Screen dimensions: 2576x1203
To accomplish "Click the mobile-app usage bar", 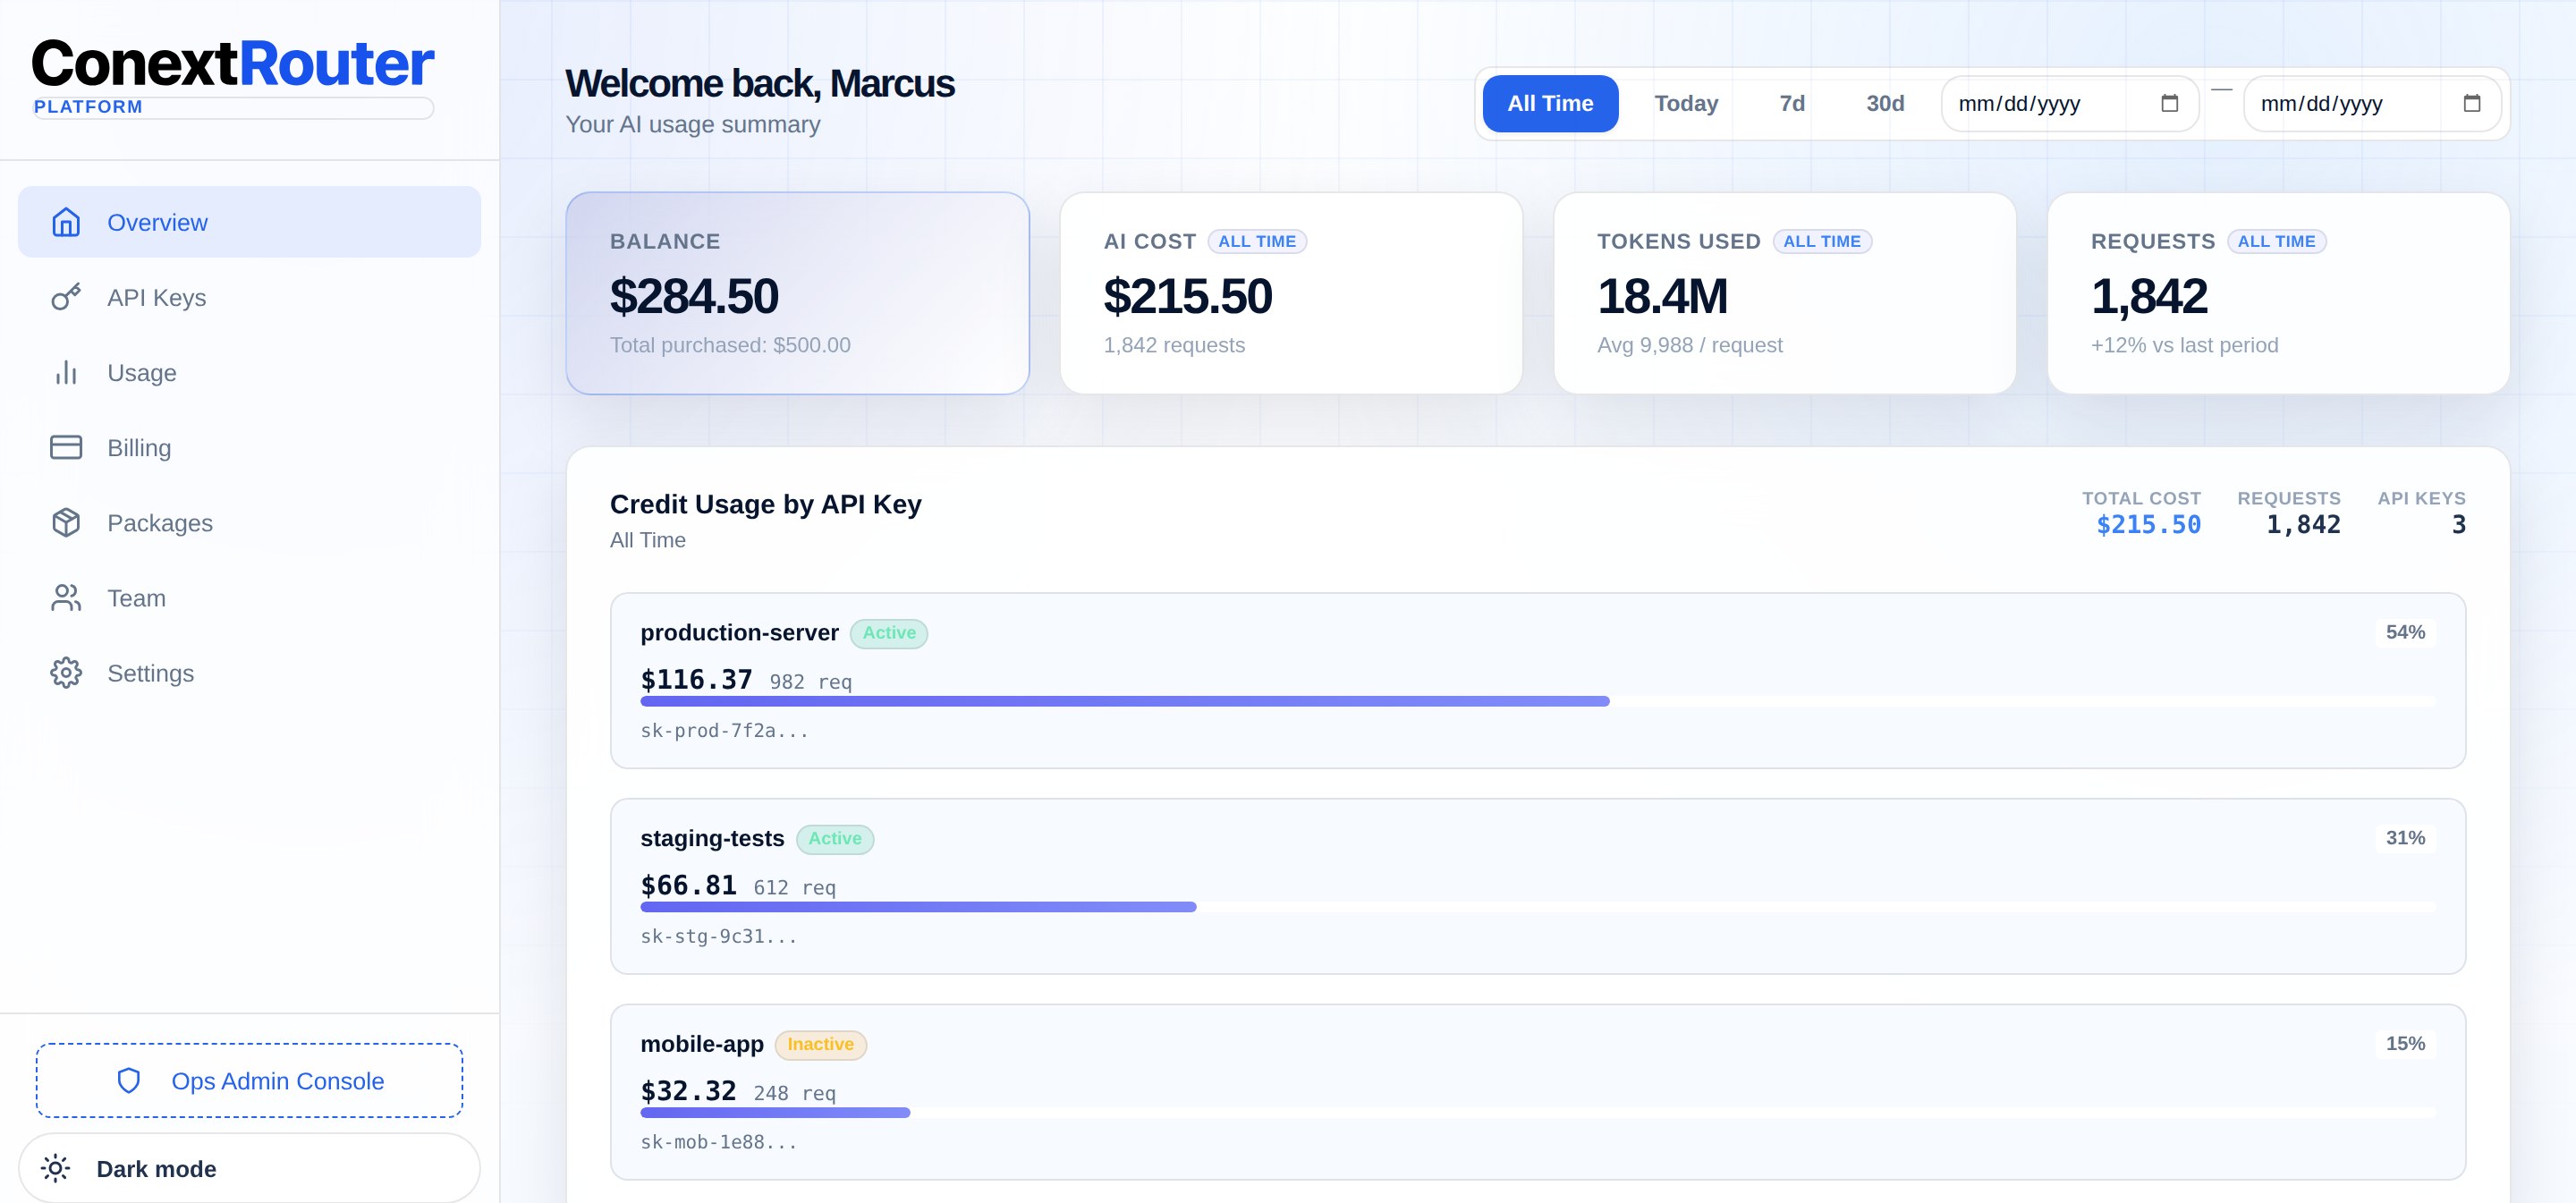I will [x=1538, y=1113].
